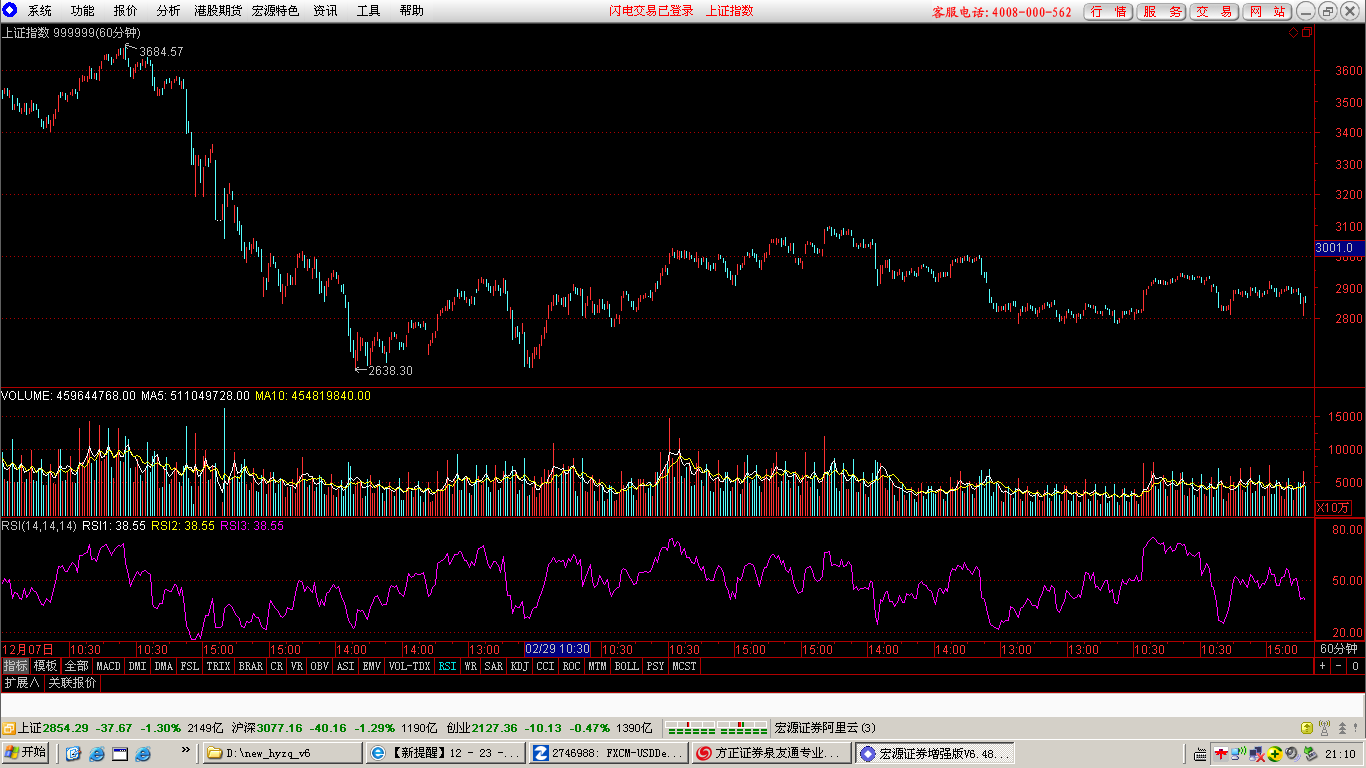Screen dimensions: 1366x768
Task: Switch to the CCI indicator
Action: [x=545, y=666]
